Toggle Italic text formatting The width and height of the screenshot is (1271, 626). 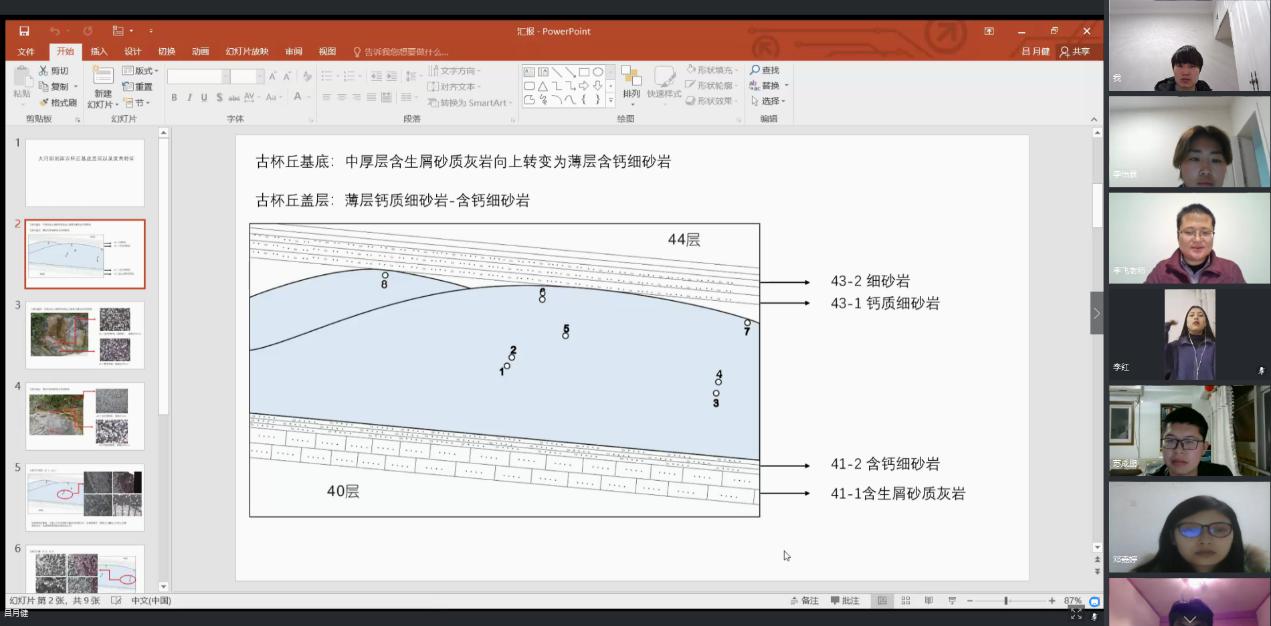click(189, 97)
